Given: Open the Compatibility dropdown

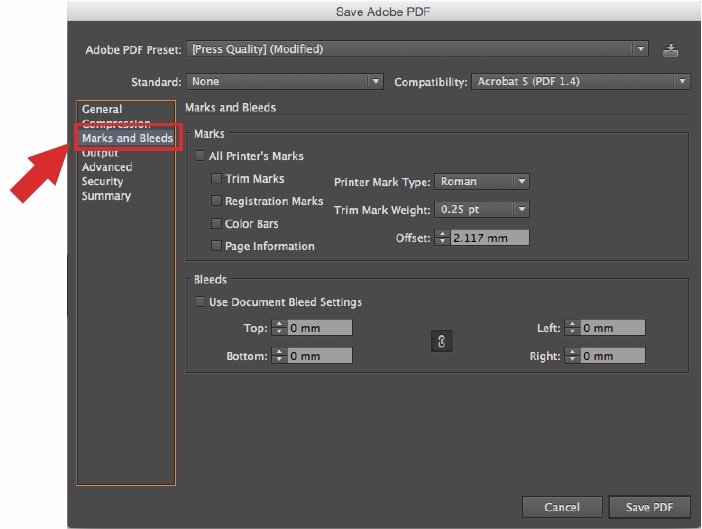Looking at the screenshot, I should coord(580,82).
